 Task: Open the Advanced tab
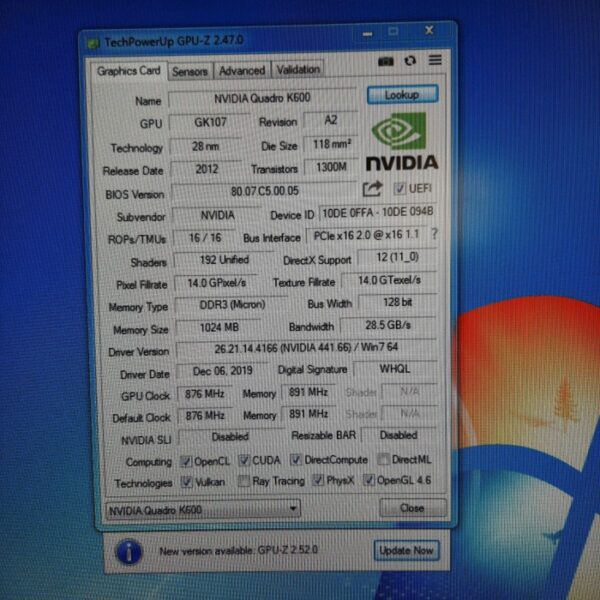[x=242, y=71]
